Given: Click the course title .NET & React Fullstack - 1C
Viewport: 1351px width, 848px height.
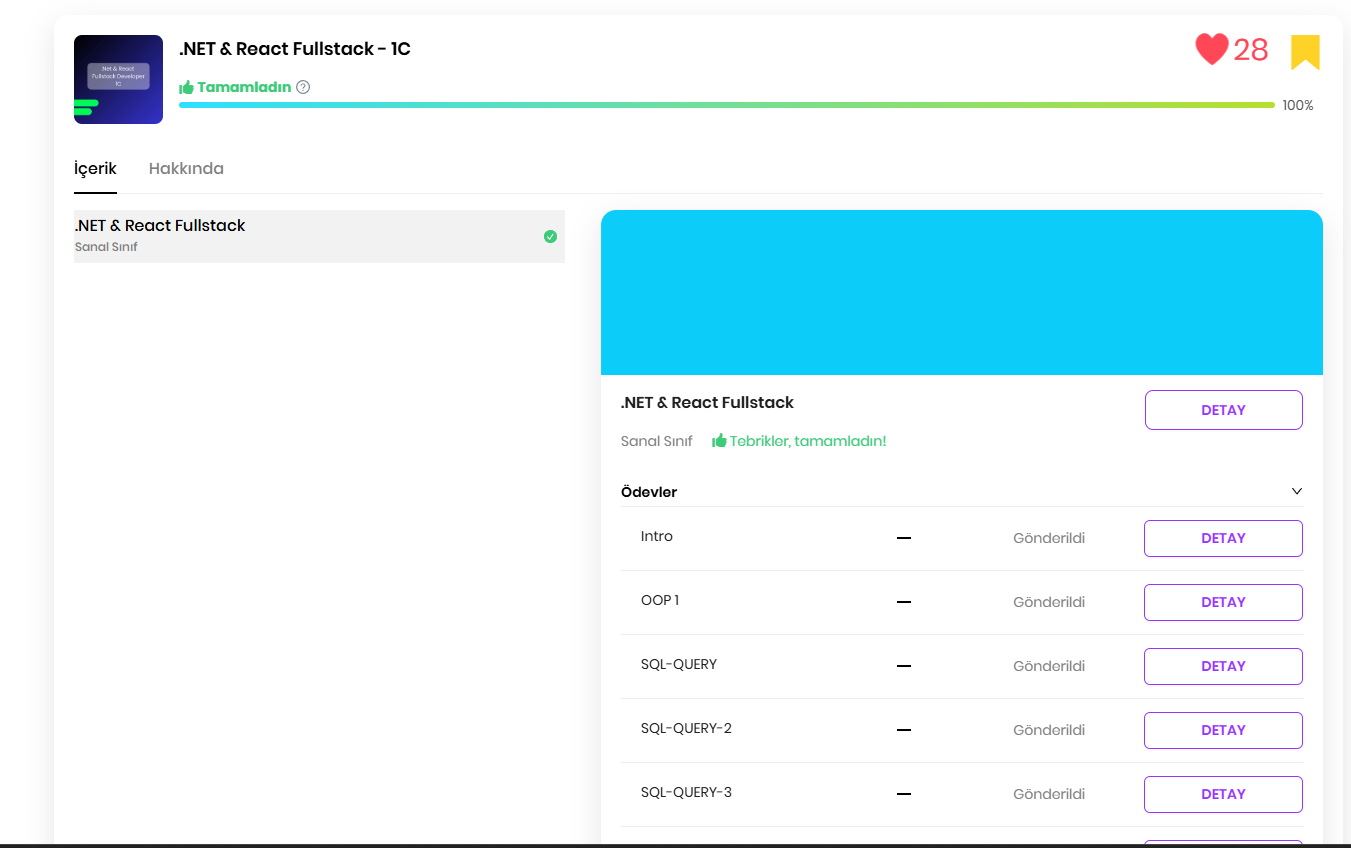Looking at the screenshot, I should click(295, 48).
